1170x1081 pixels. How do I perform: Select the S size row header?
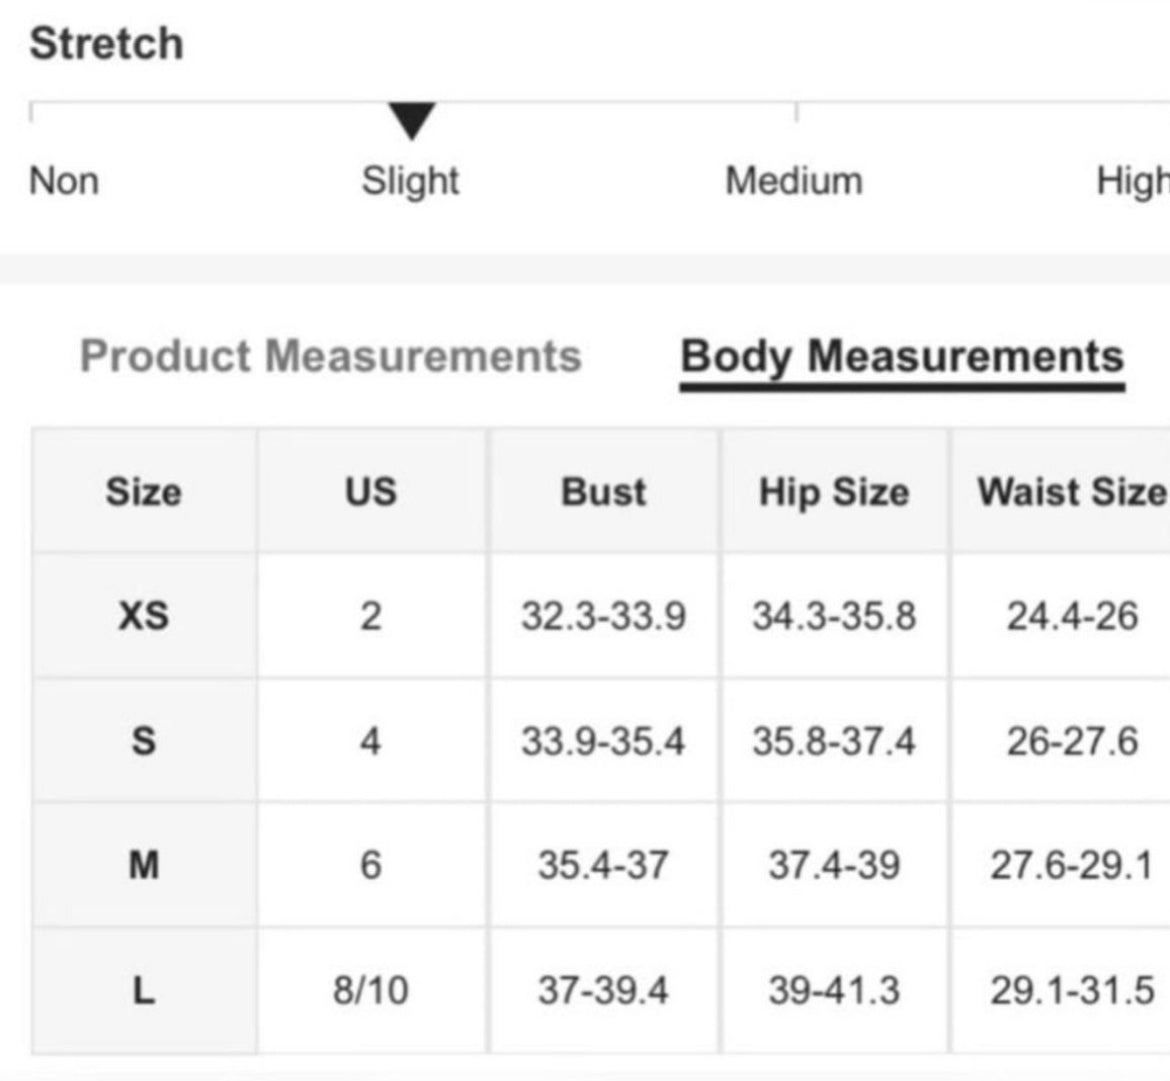coord(144,741)
